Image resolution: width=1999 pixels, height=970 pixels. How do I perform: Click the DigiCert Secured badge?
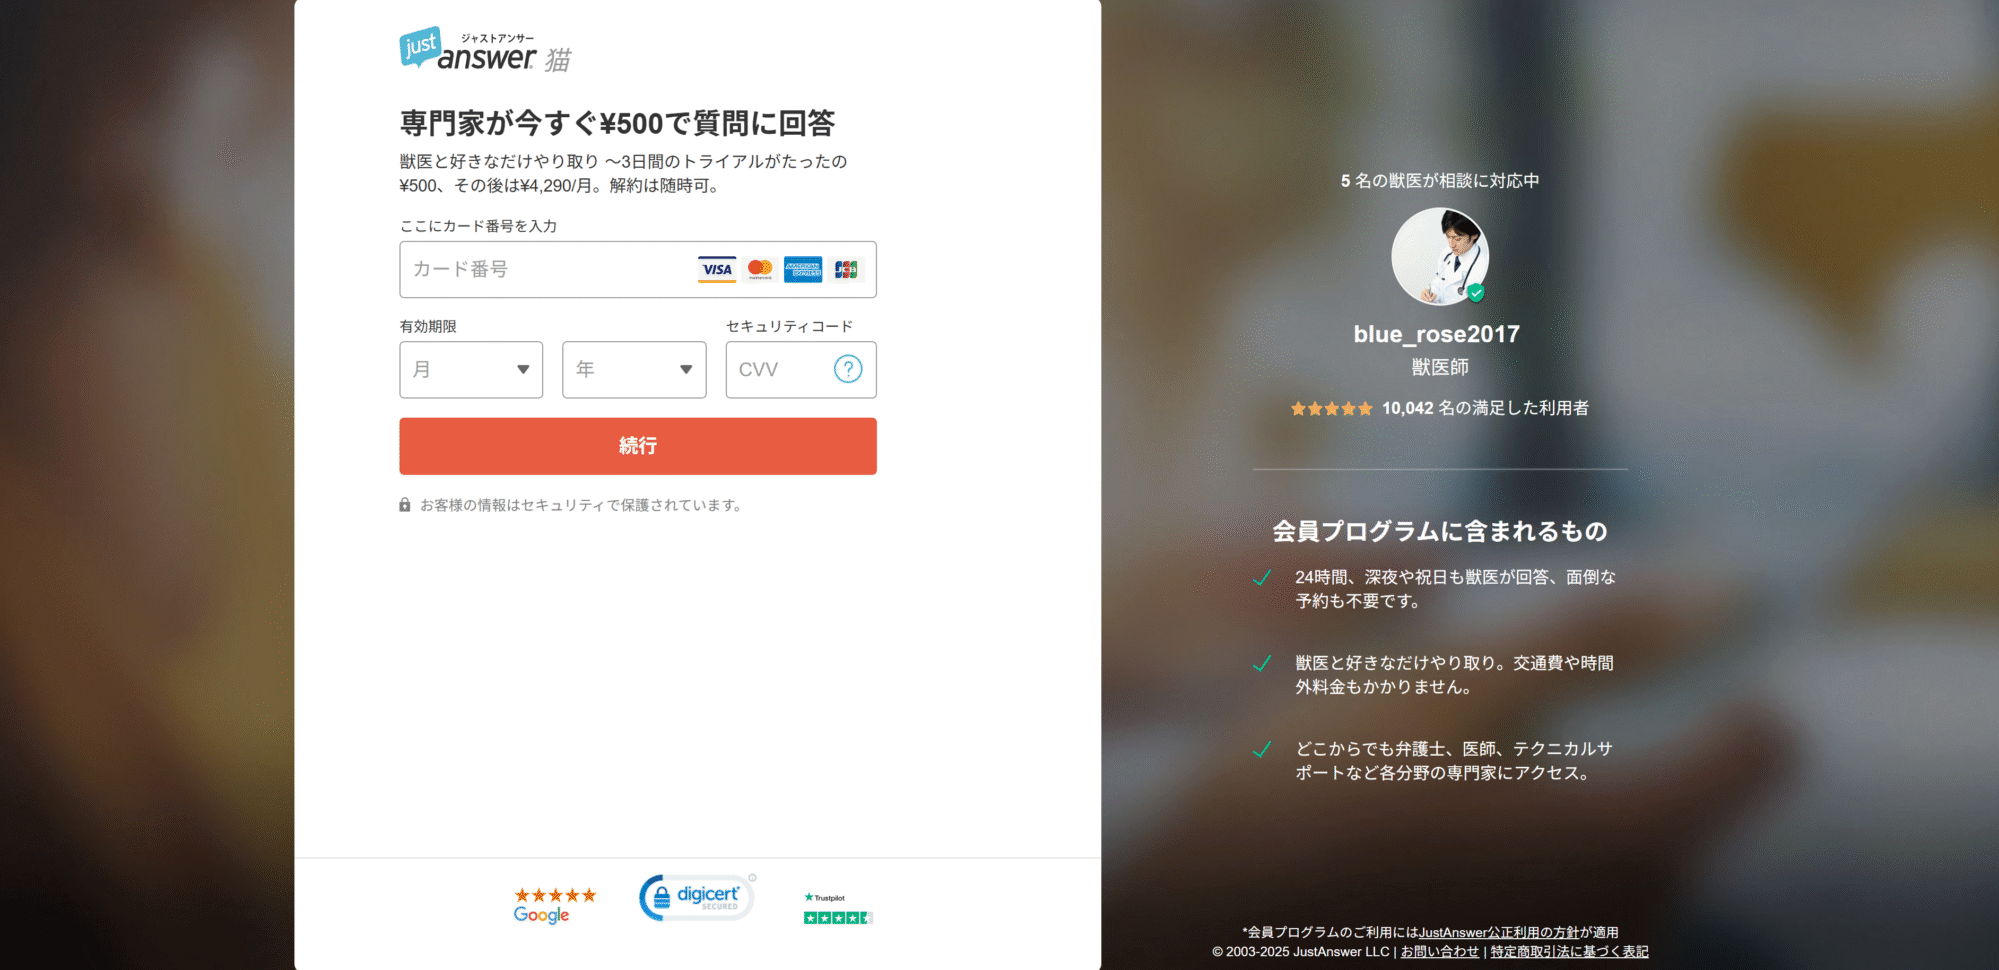coord(696,896)
